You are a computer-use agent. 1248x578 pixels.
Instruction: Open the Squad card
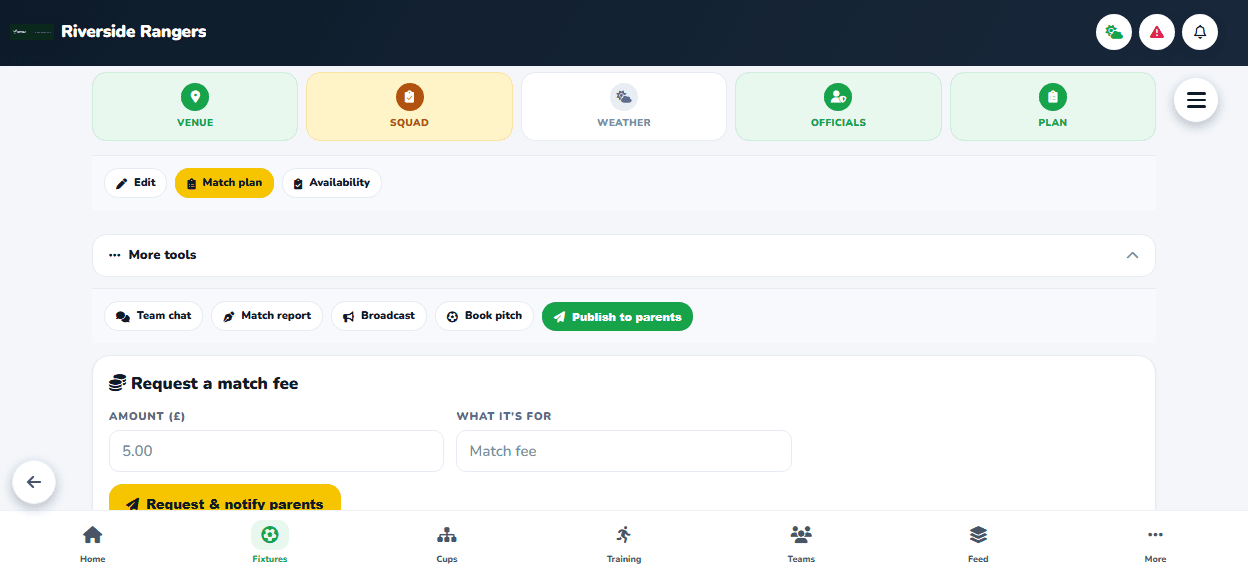pos(409,106)
